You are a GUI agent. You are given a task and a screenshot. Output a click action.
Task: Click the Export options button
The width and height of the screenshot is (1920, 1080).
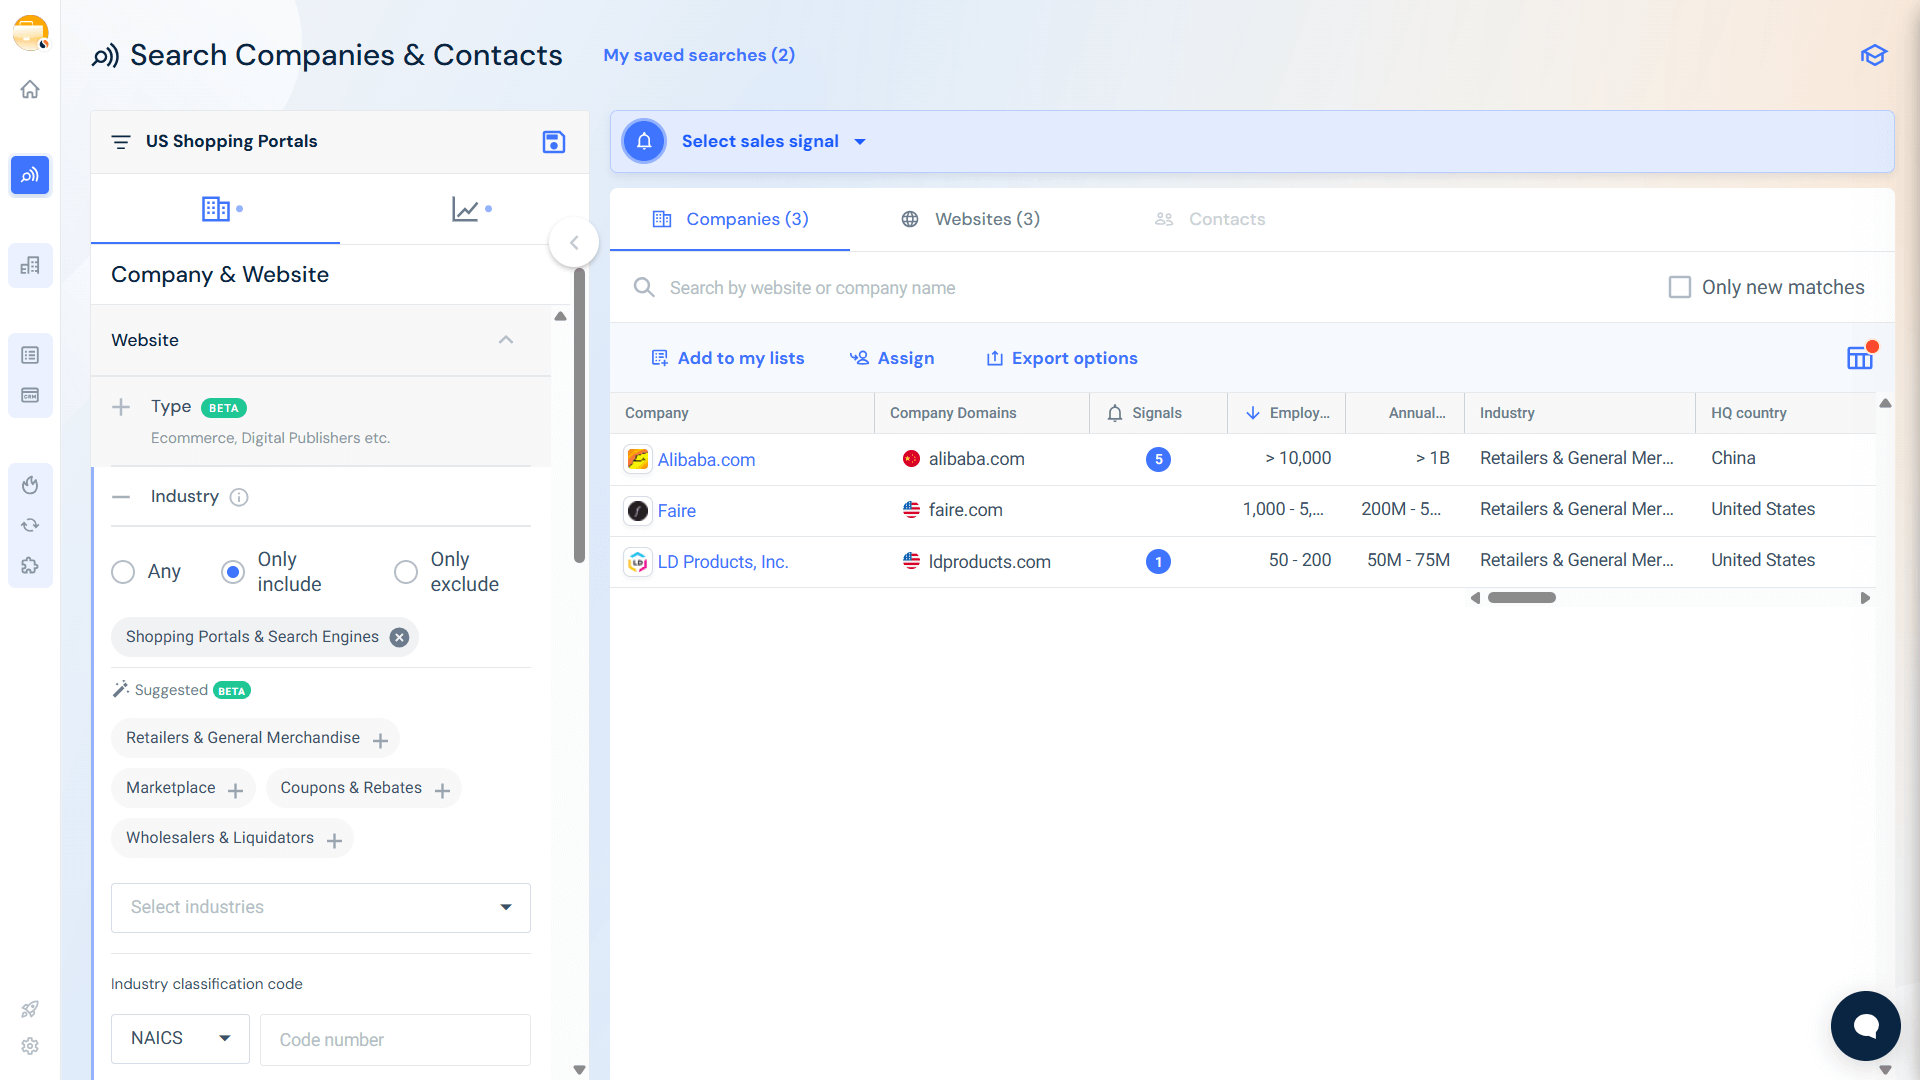pos(1062,359)
